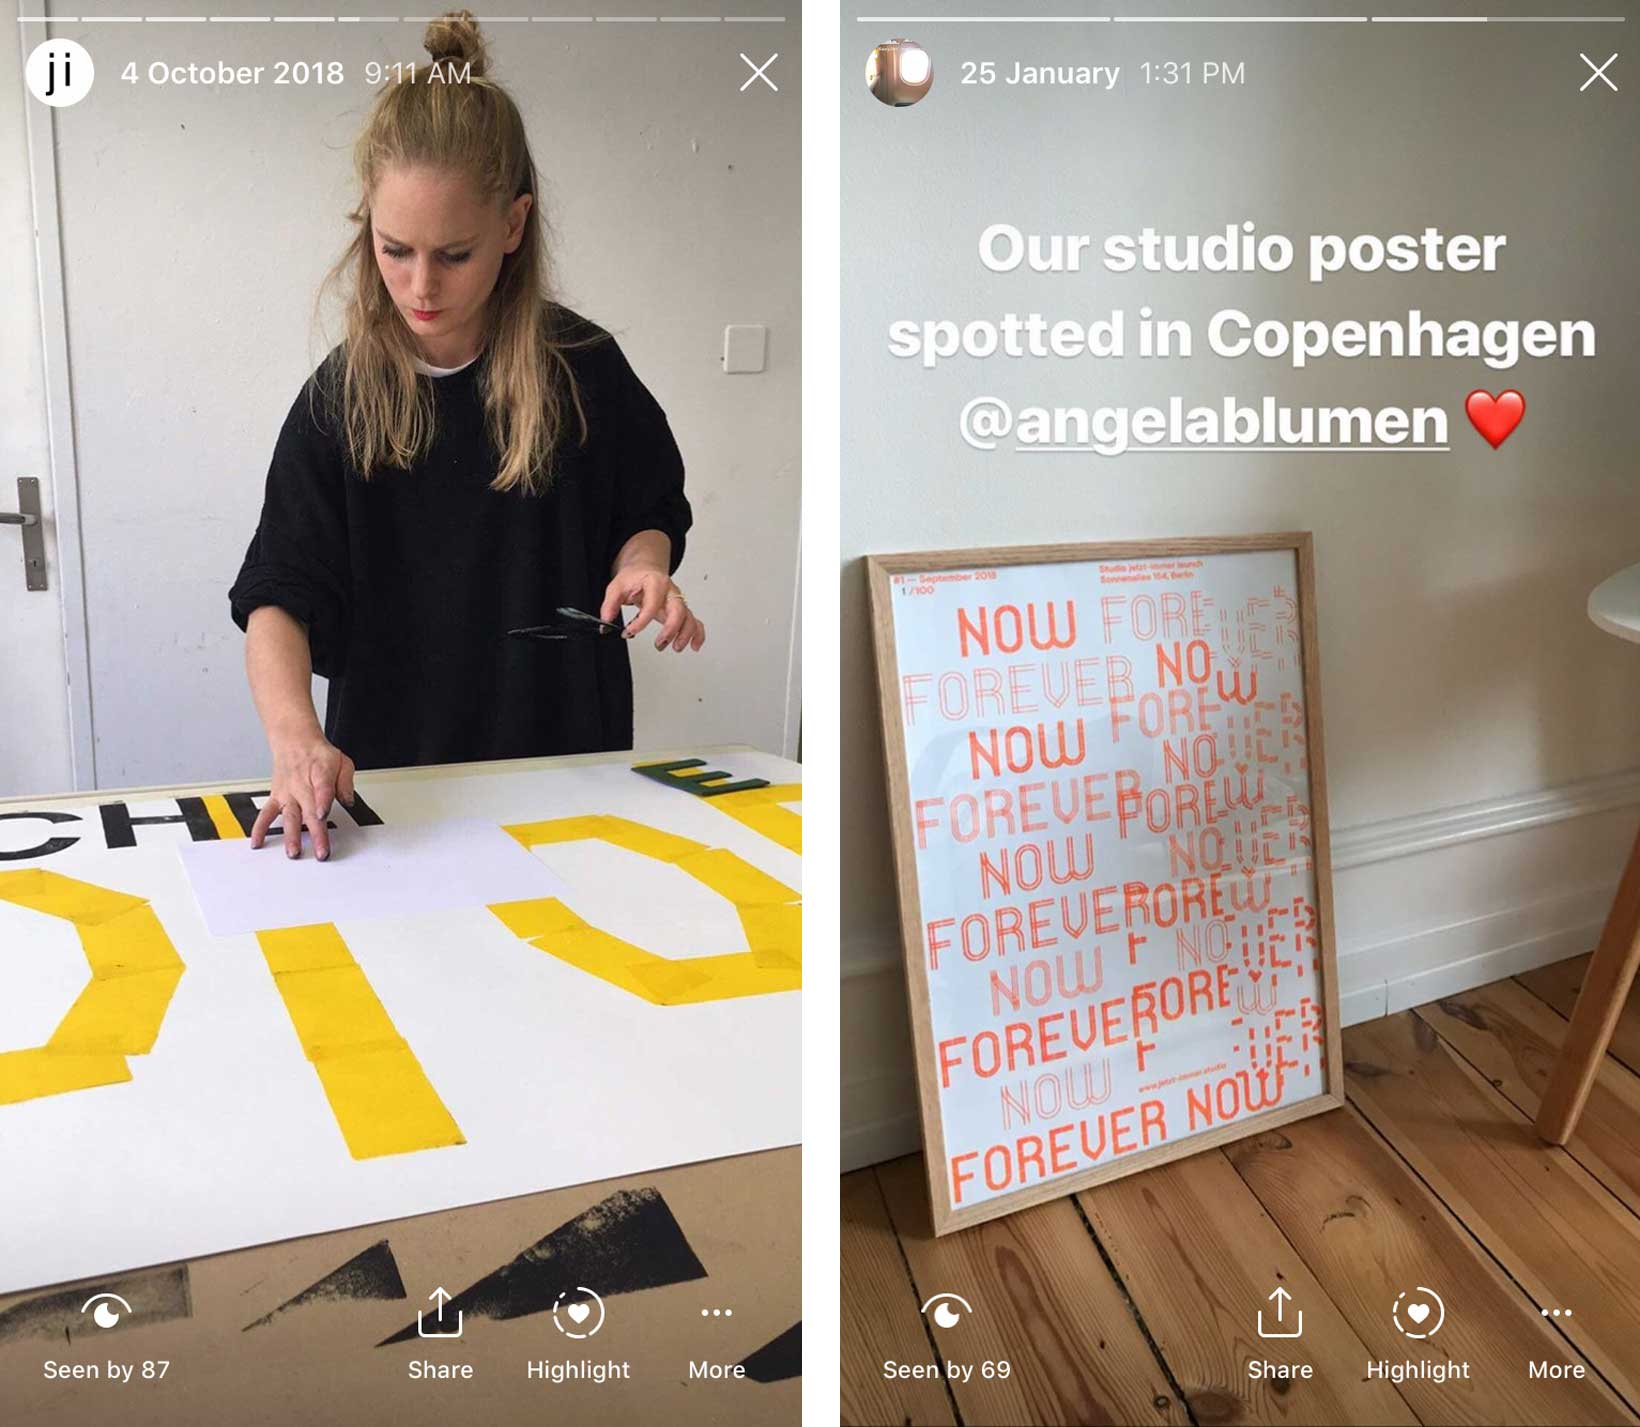Tap the '25 January' date label
The image size is (1640, 1427).
click(1040, 73)
